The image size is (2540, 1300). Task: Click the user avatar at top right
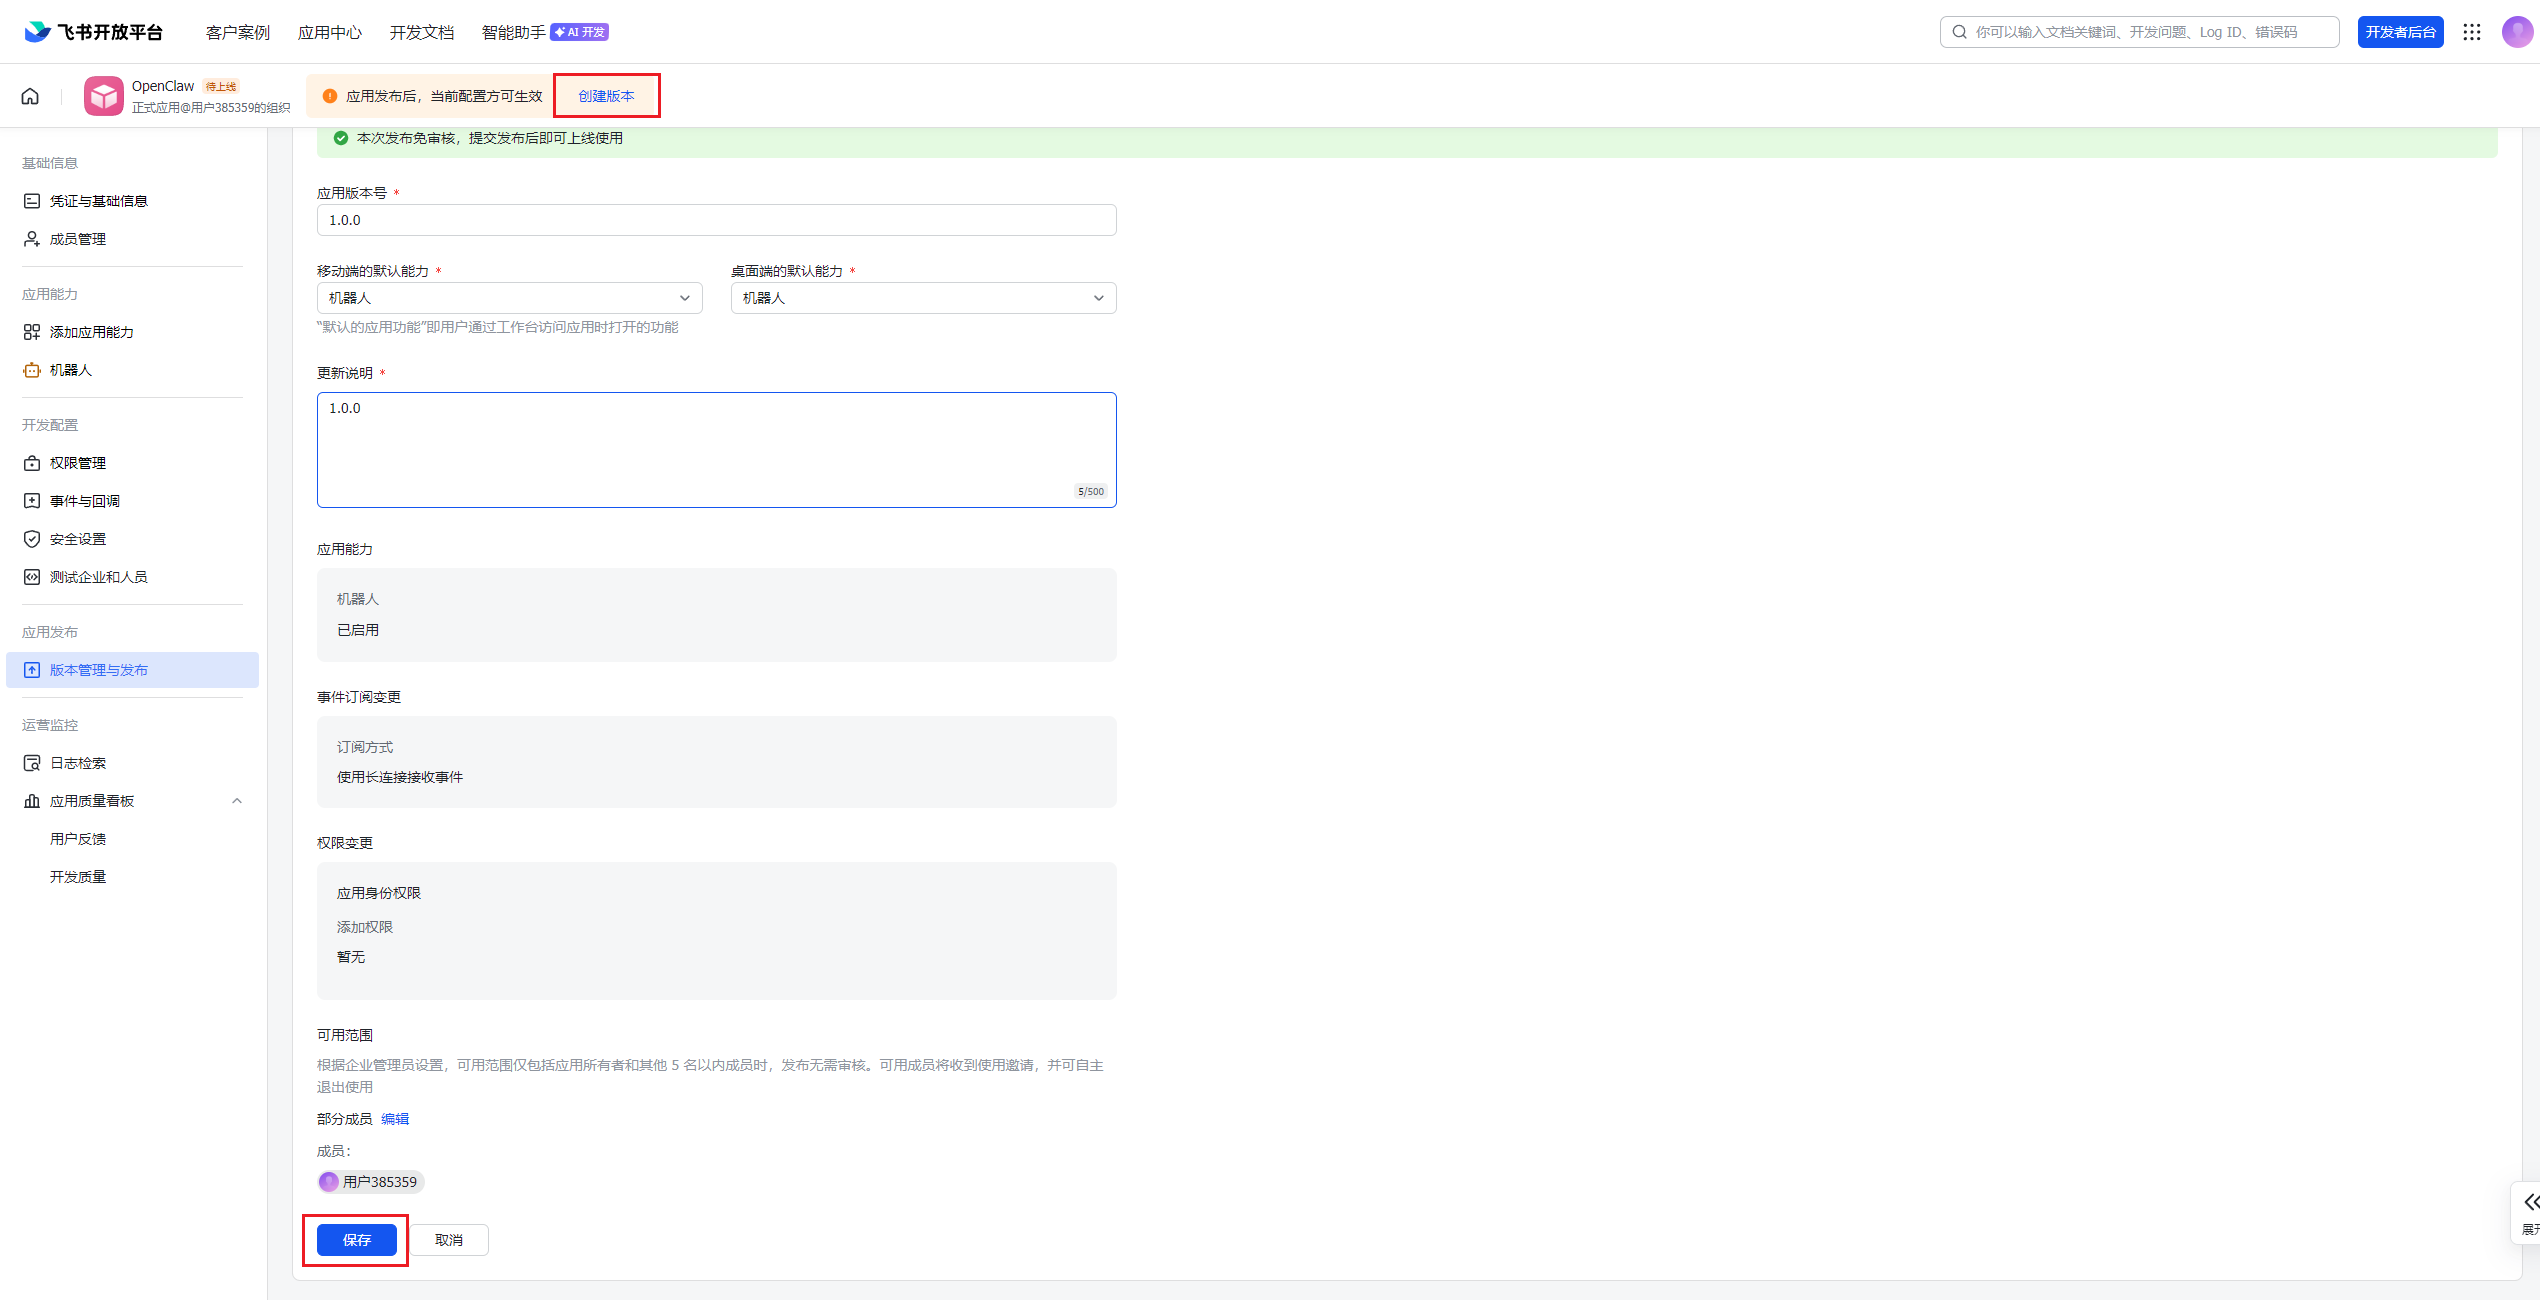point(2517,32)
